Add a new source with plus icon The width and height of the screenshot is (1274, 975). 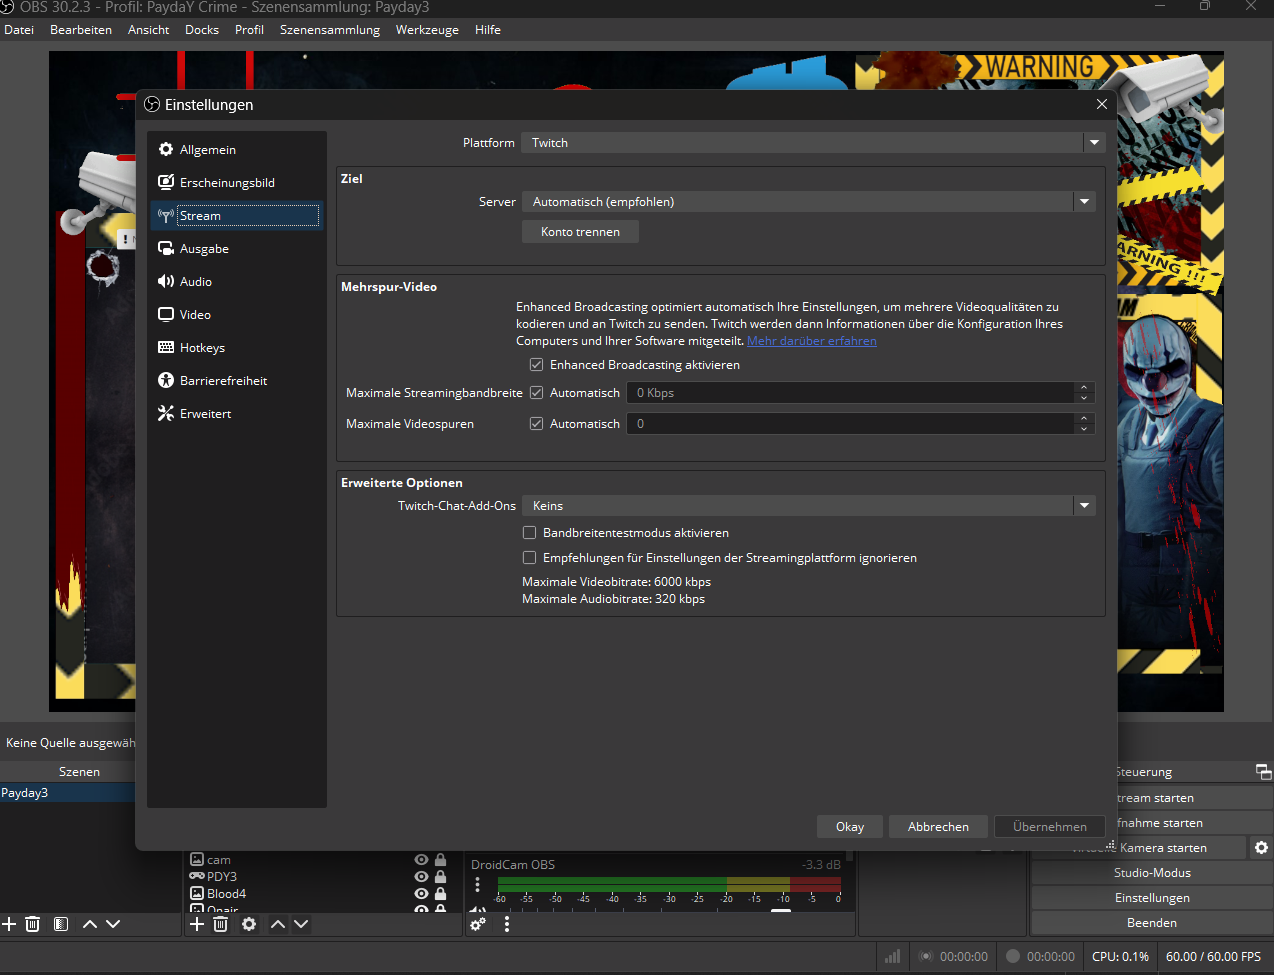pos(197,924)
